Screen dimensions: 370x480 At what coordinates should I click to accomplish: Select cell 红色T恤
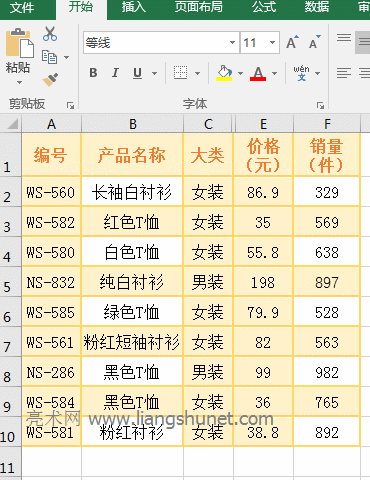[132, 222]
